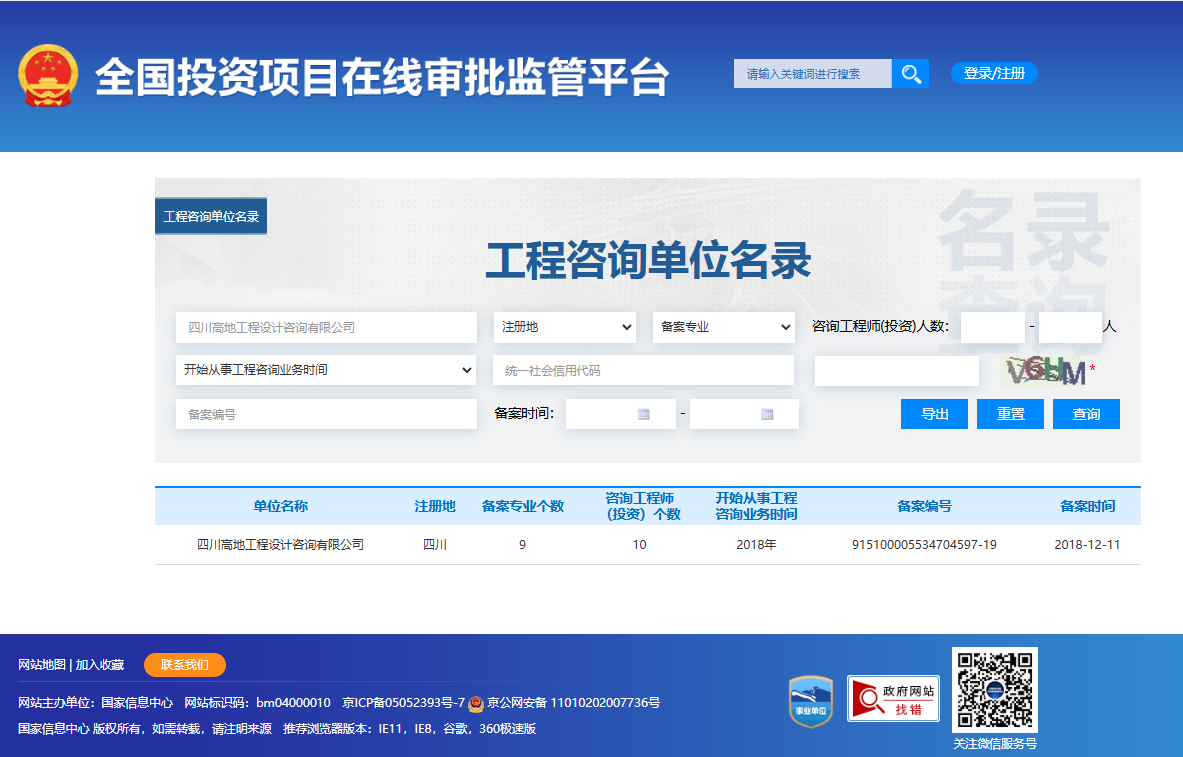Click the 加入收藏 link
1183x757 pixels.
(100, 665)
